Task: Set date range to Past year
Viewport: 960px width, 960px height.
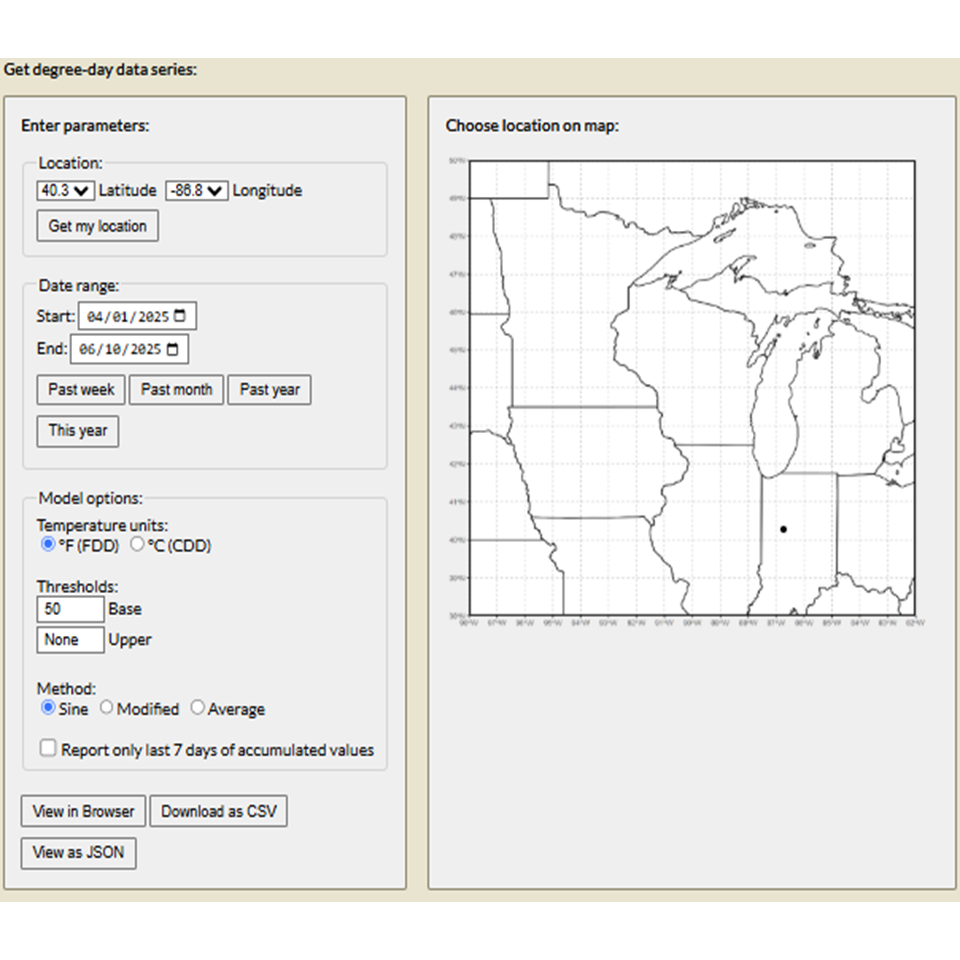Action: coord(269,390)
